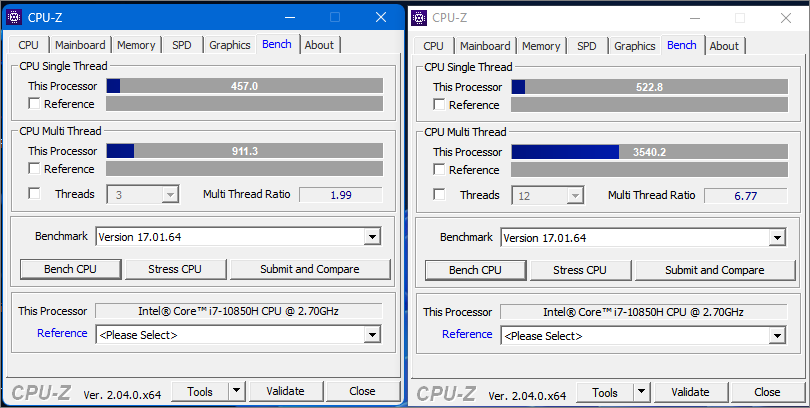810x408 pixels.
Task: Tick the Threads checkbox in right window
Action: click(439, 195)
